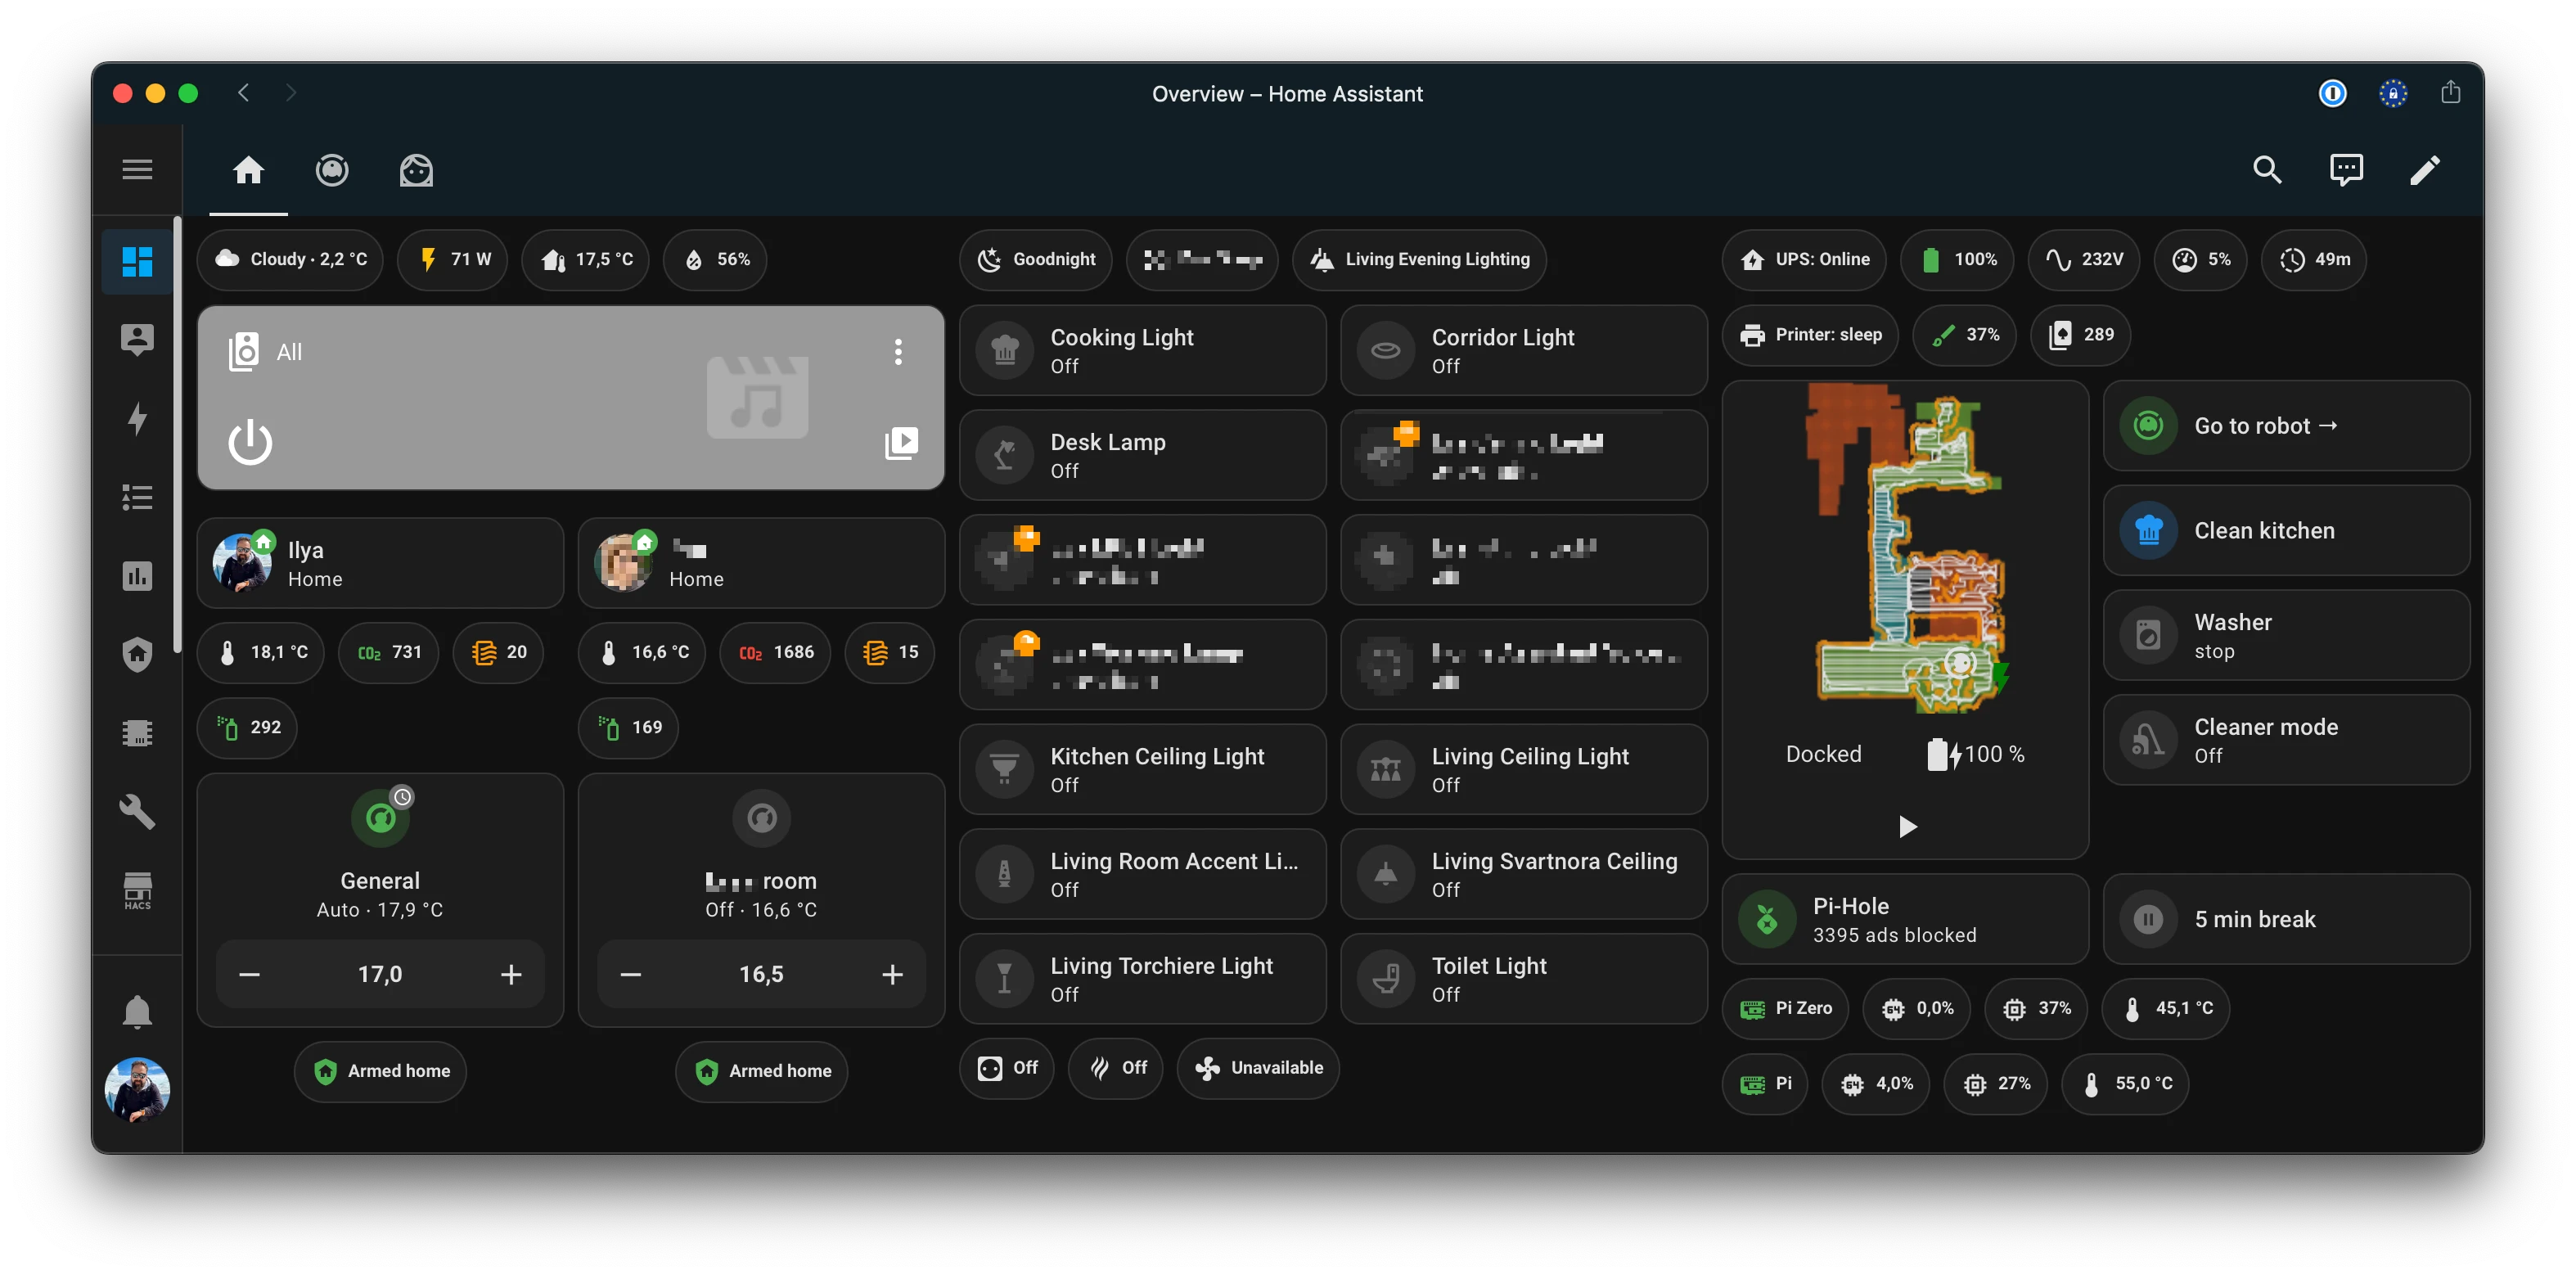Open Developer Tools via the wrench icon

137,812
